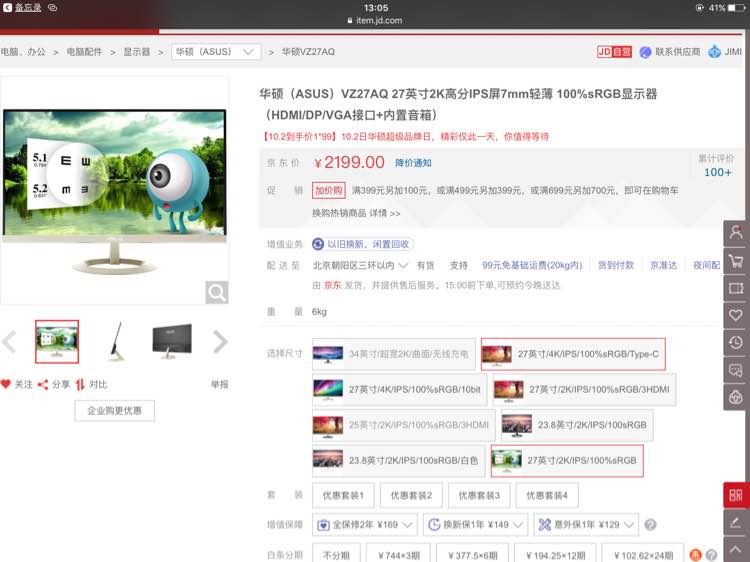Follow product with the 关注 heart

pyautogui.click(x=17, y=384)
